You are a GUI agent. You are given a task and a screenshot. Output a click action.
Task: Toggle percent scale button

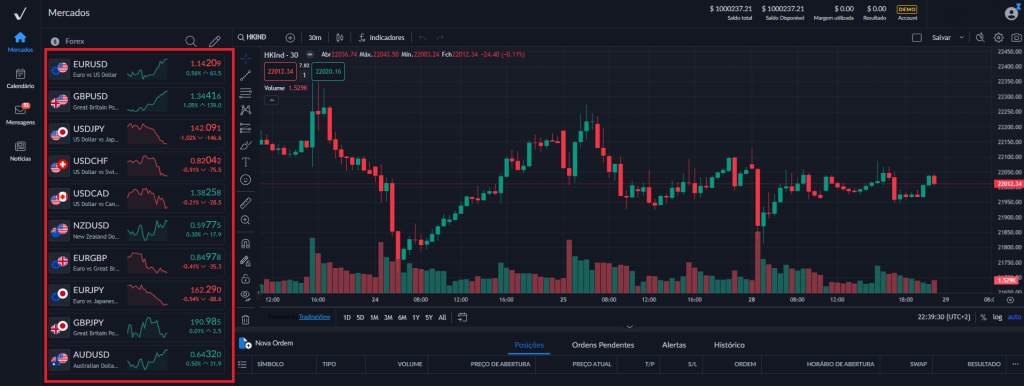pyautogui.click(x=984, y=317)
